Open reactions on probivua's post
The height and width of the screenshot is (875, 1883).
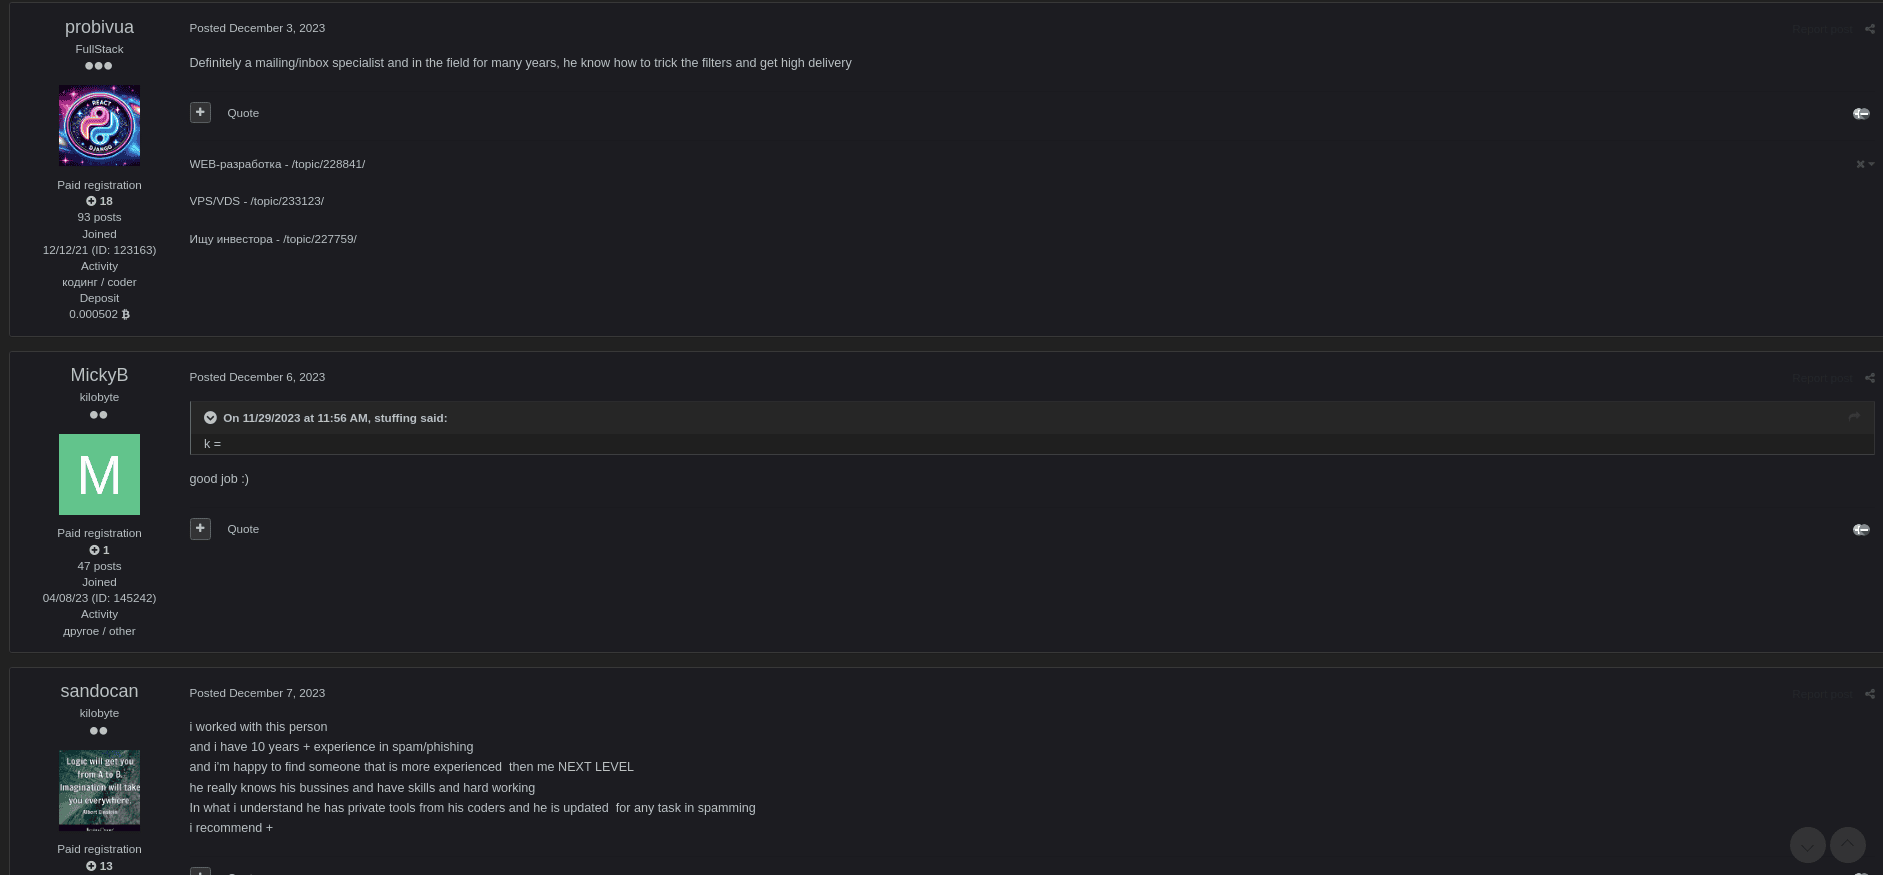click(x=1861, y=114)
